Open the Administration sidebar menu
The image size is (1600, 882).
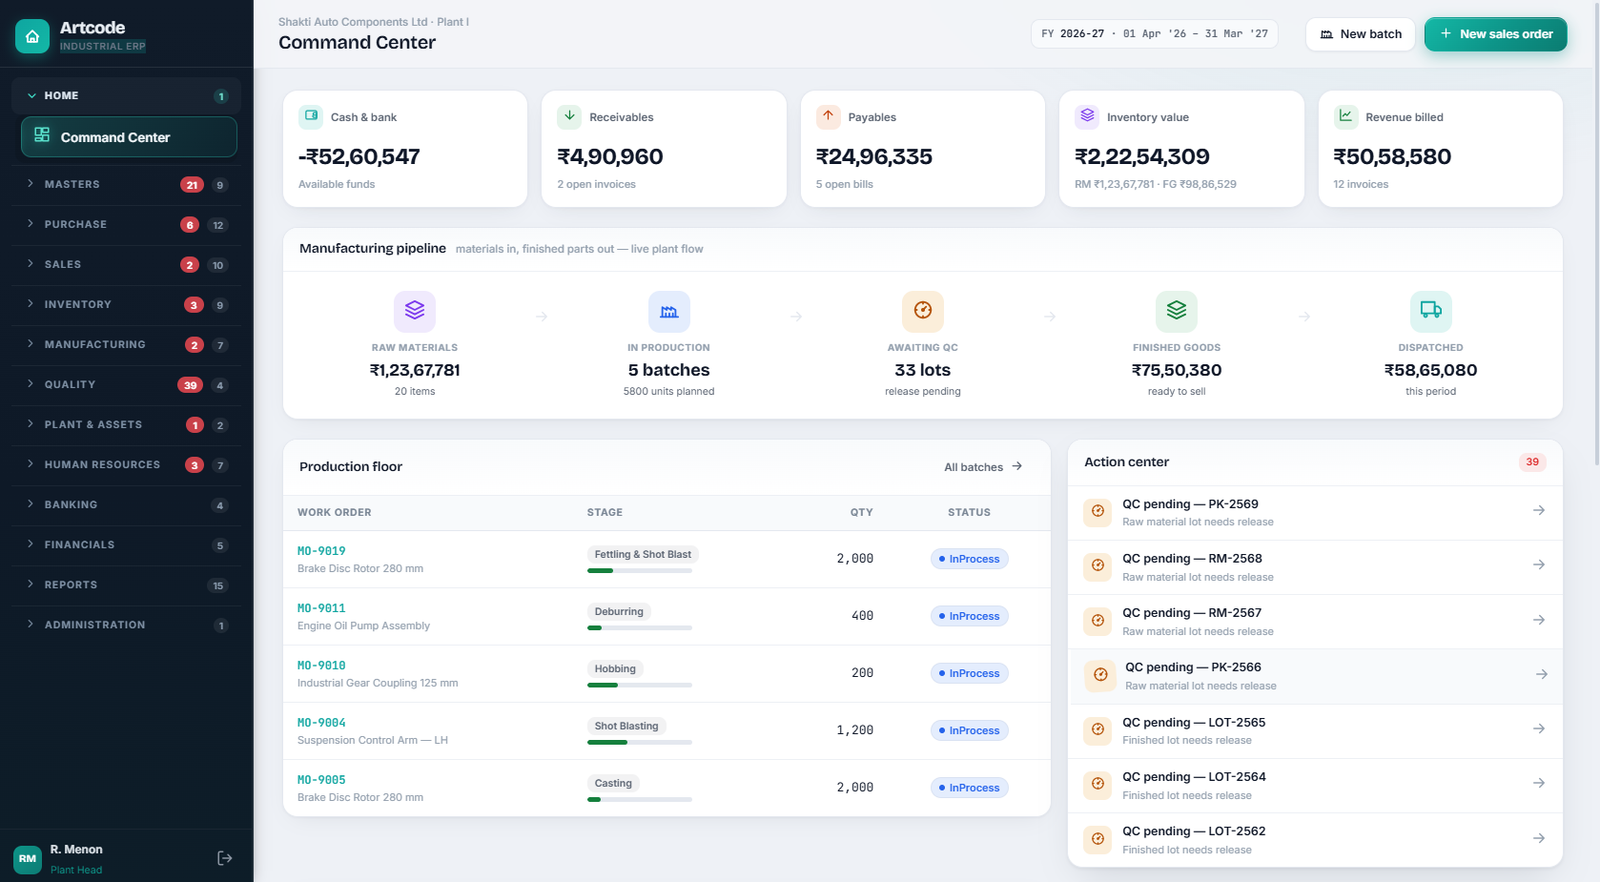(126, 624)
